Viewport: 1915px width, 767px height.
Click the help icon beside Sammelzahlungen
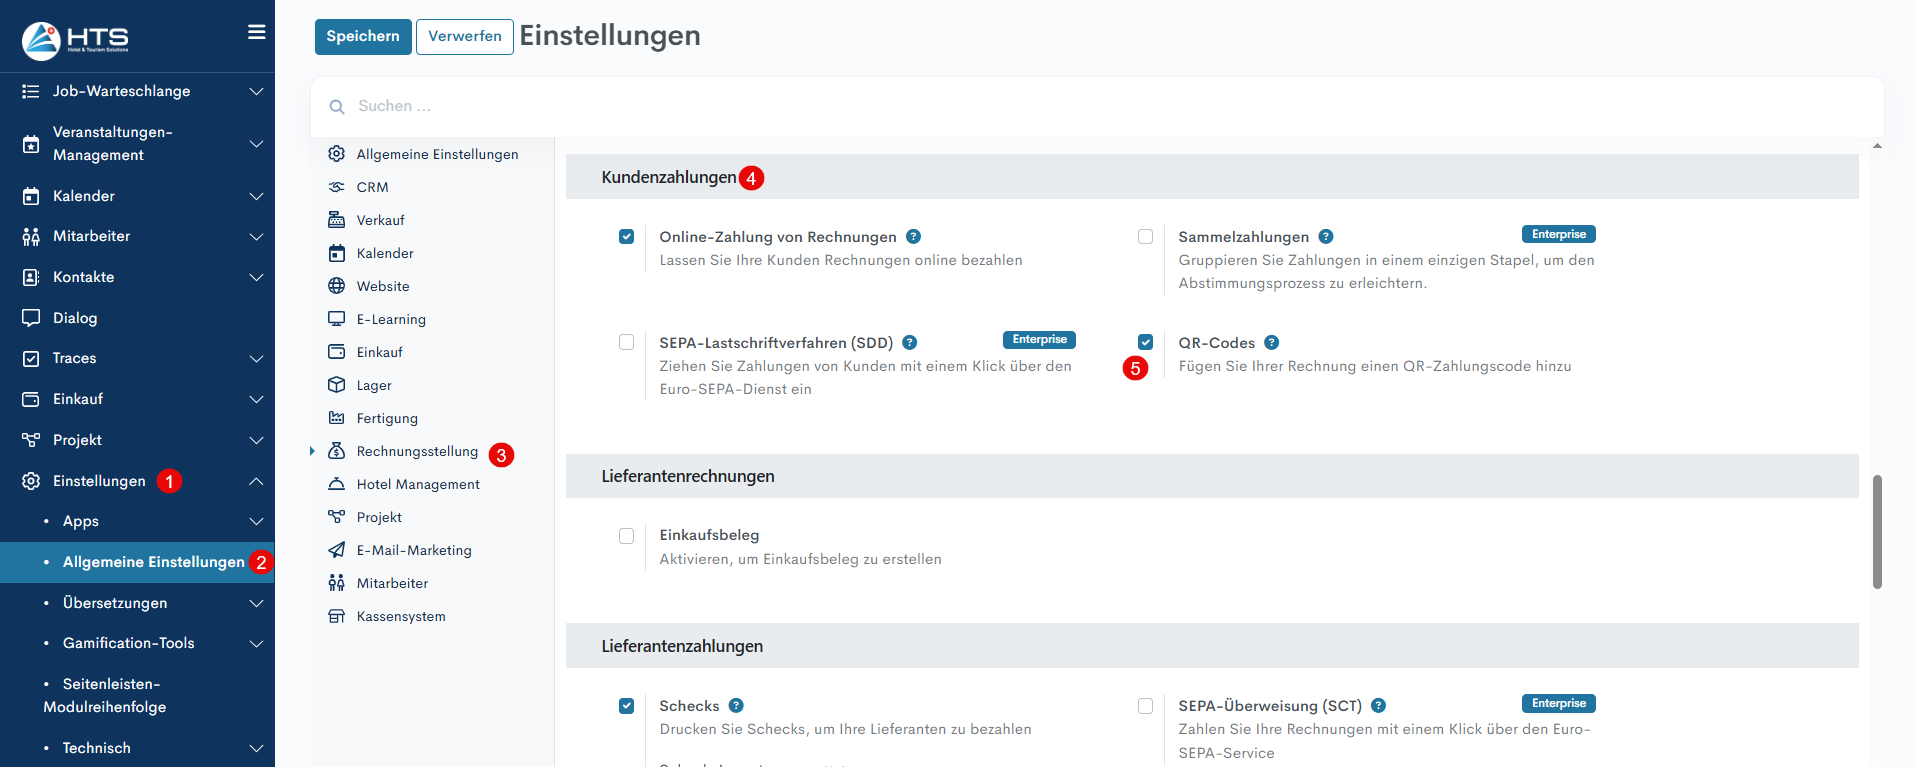point(1325,237)
